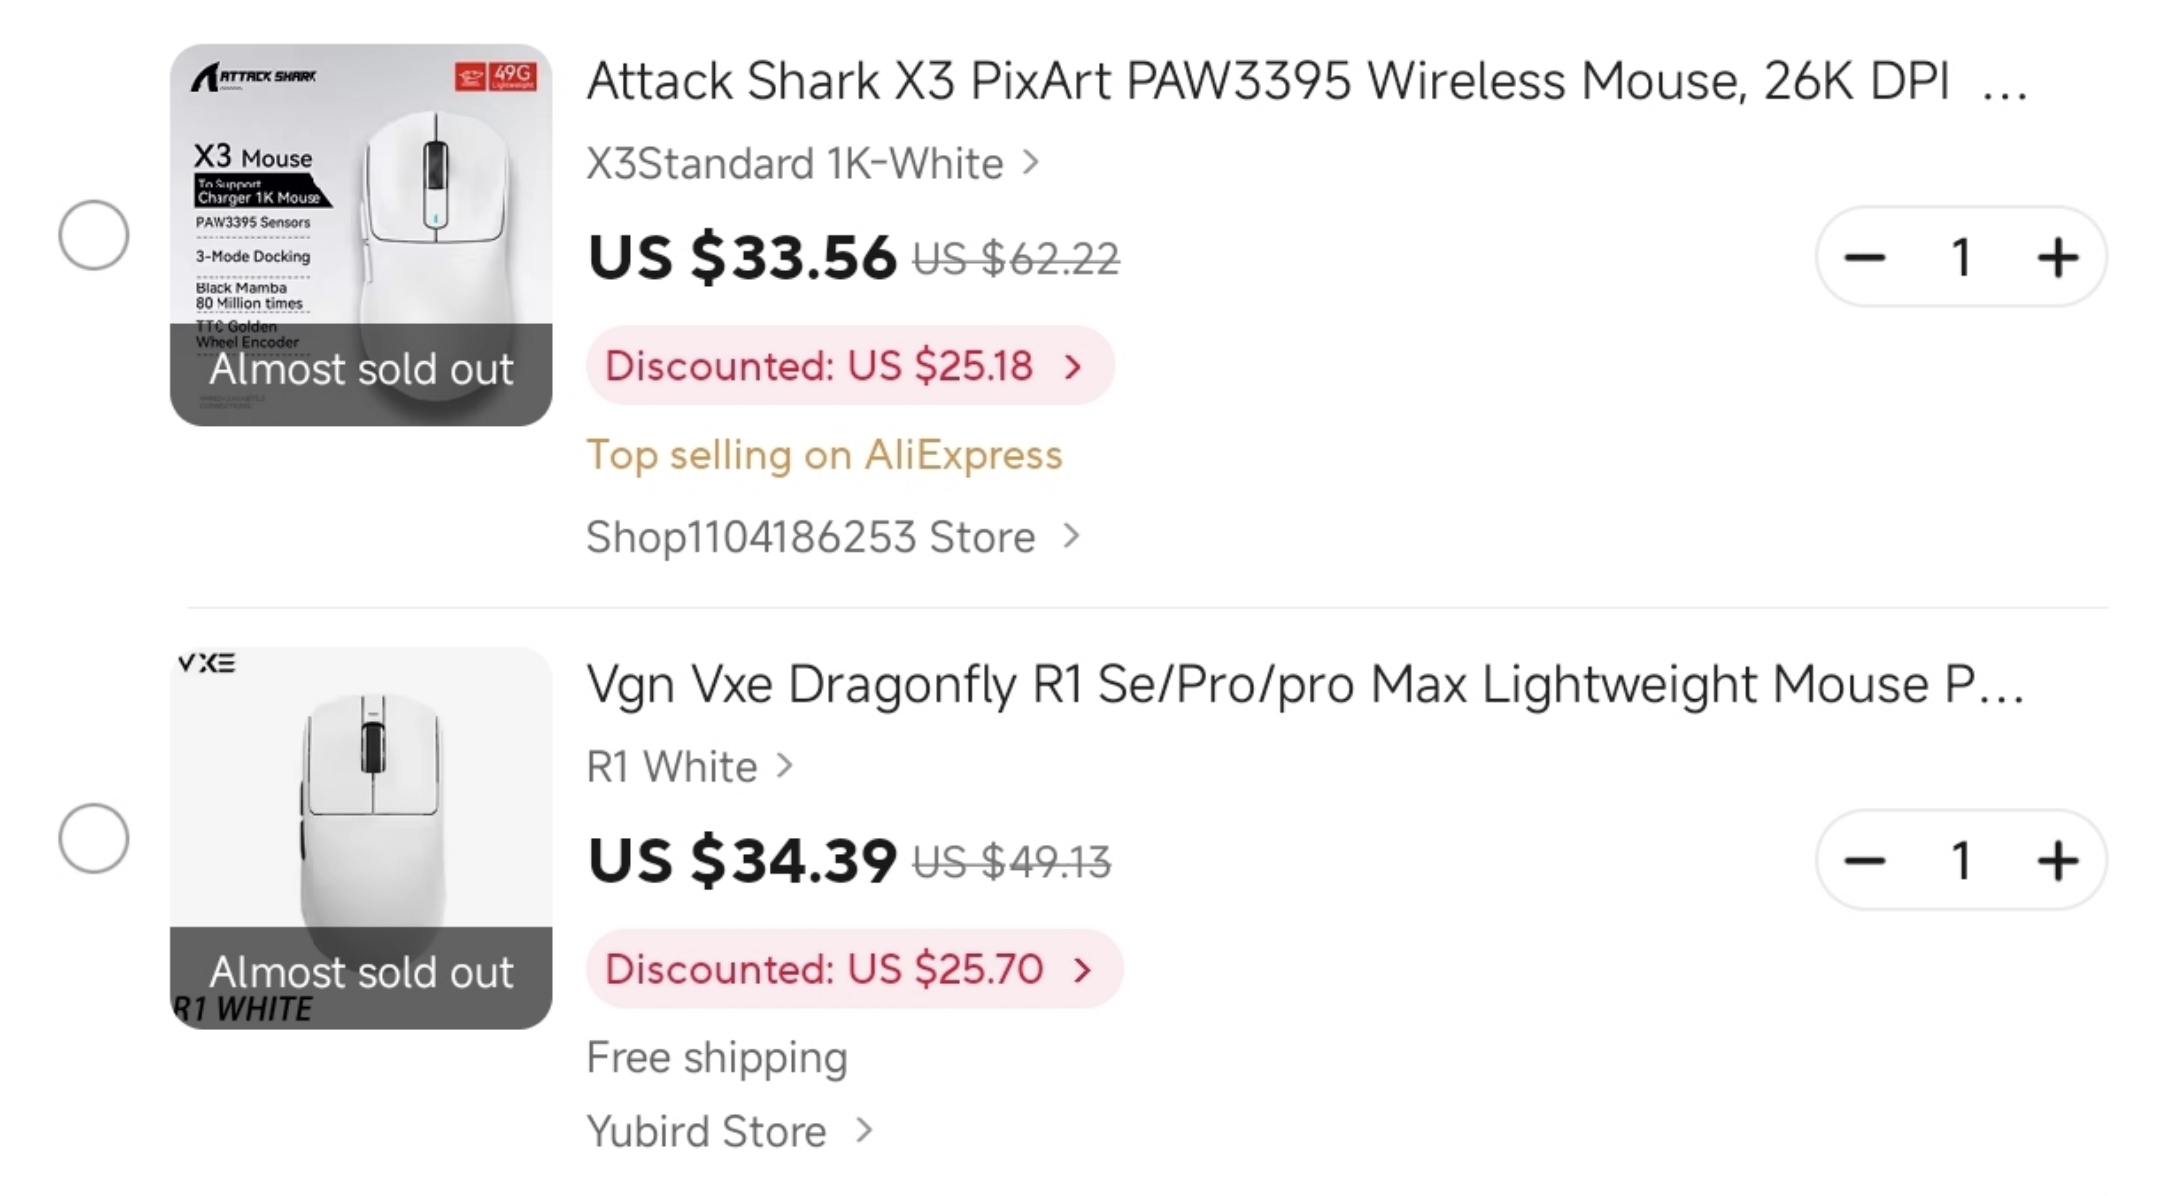
Task: Increase Attack Shark X3 mouse quantity
Action: pos(2057,258)
